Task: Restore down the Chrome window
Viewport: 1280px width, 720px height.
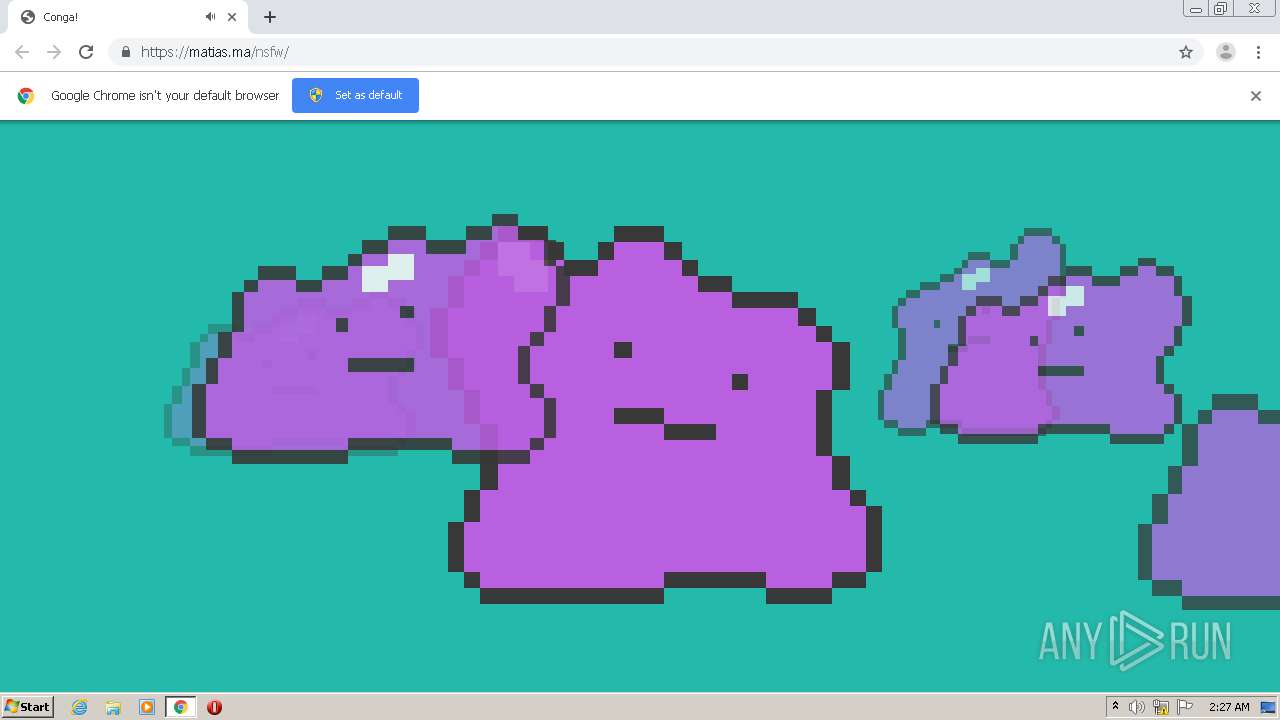Action: click(1221, 9)
